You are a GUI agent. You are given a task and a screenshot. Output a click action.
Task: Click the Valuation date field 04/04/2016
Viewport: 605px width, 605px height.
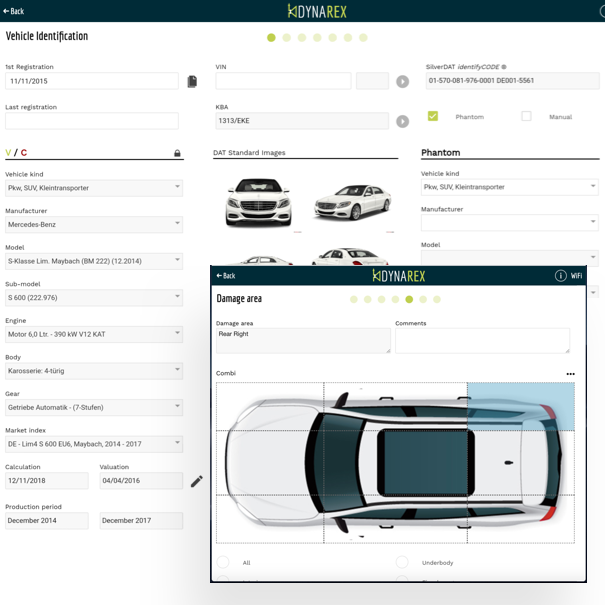pyautogui.click(x=141, y=481)
